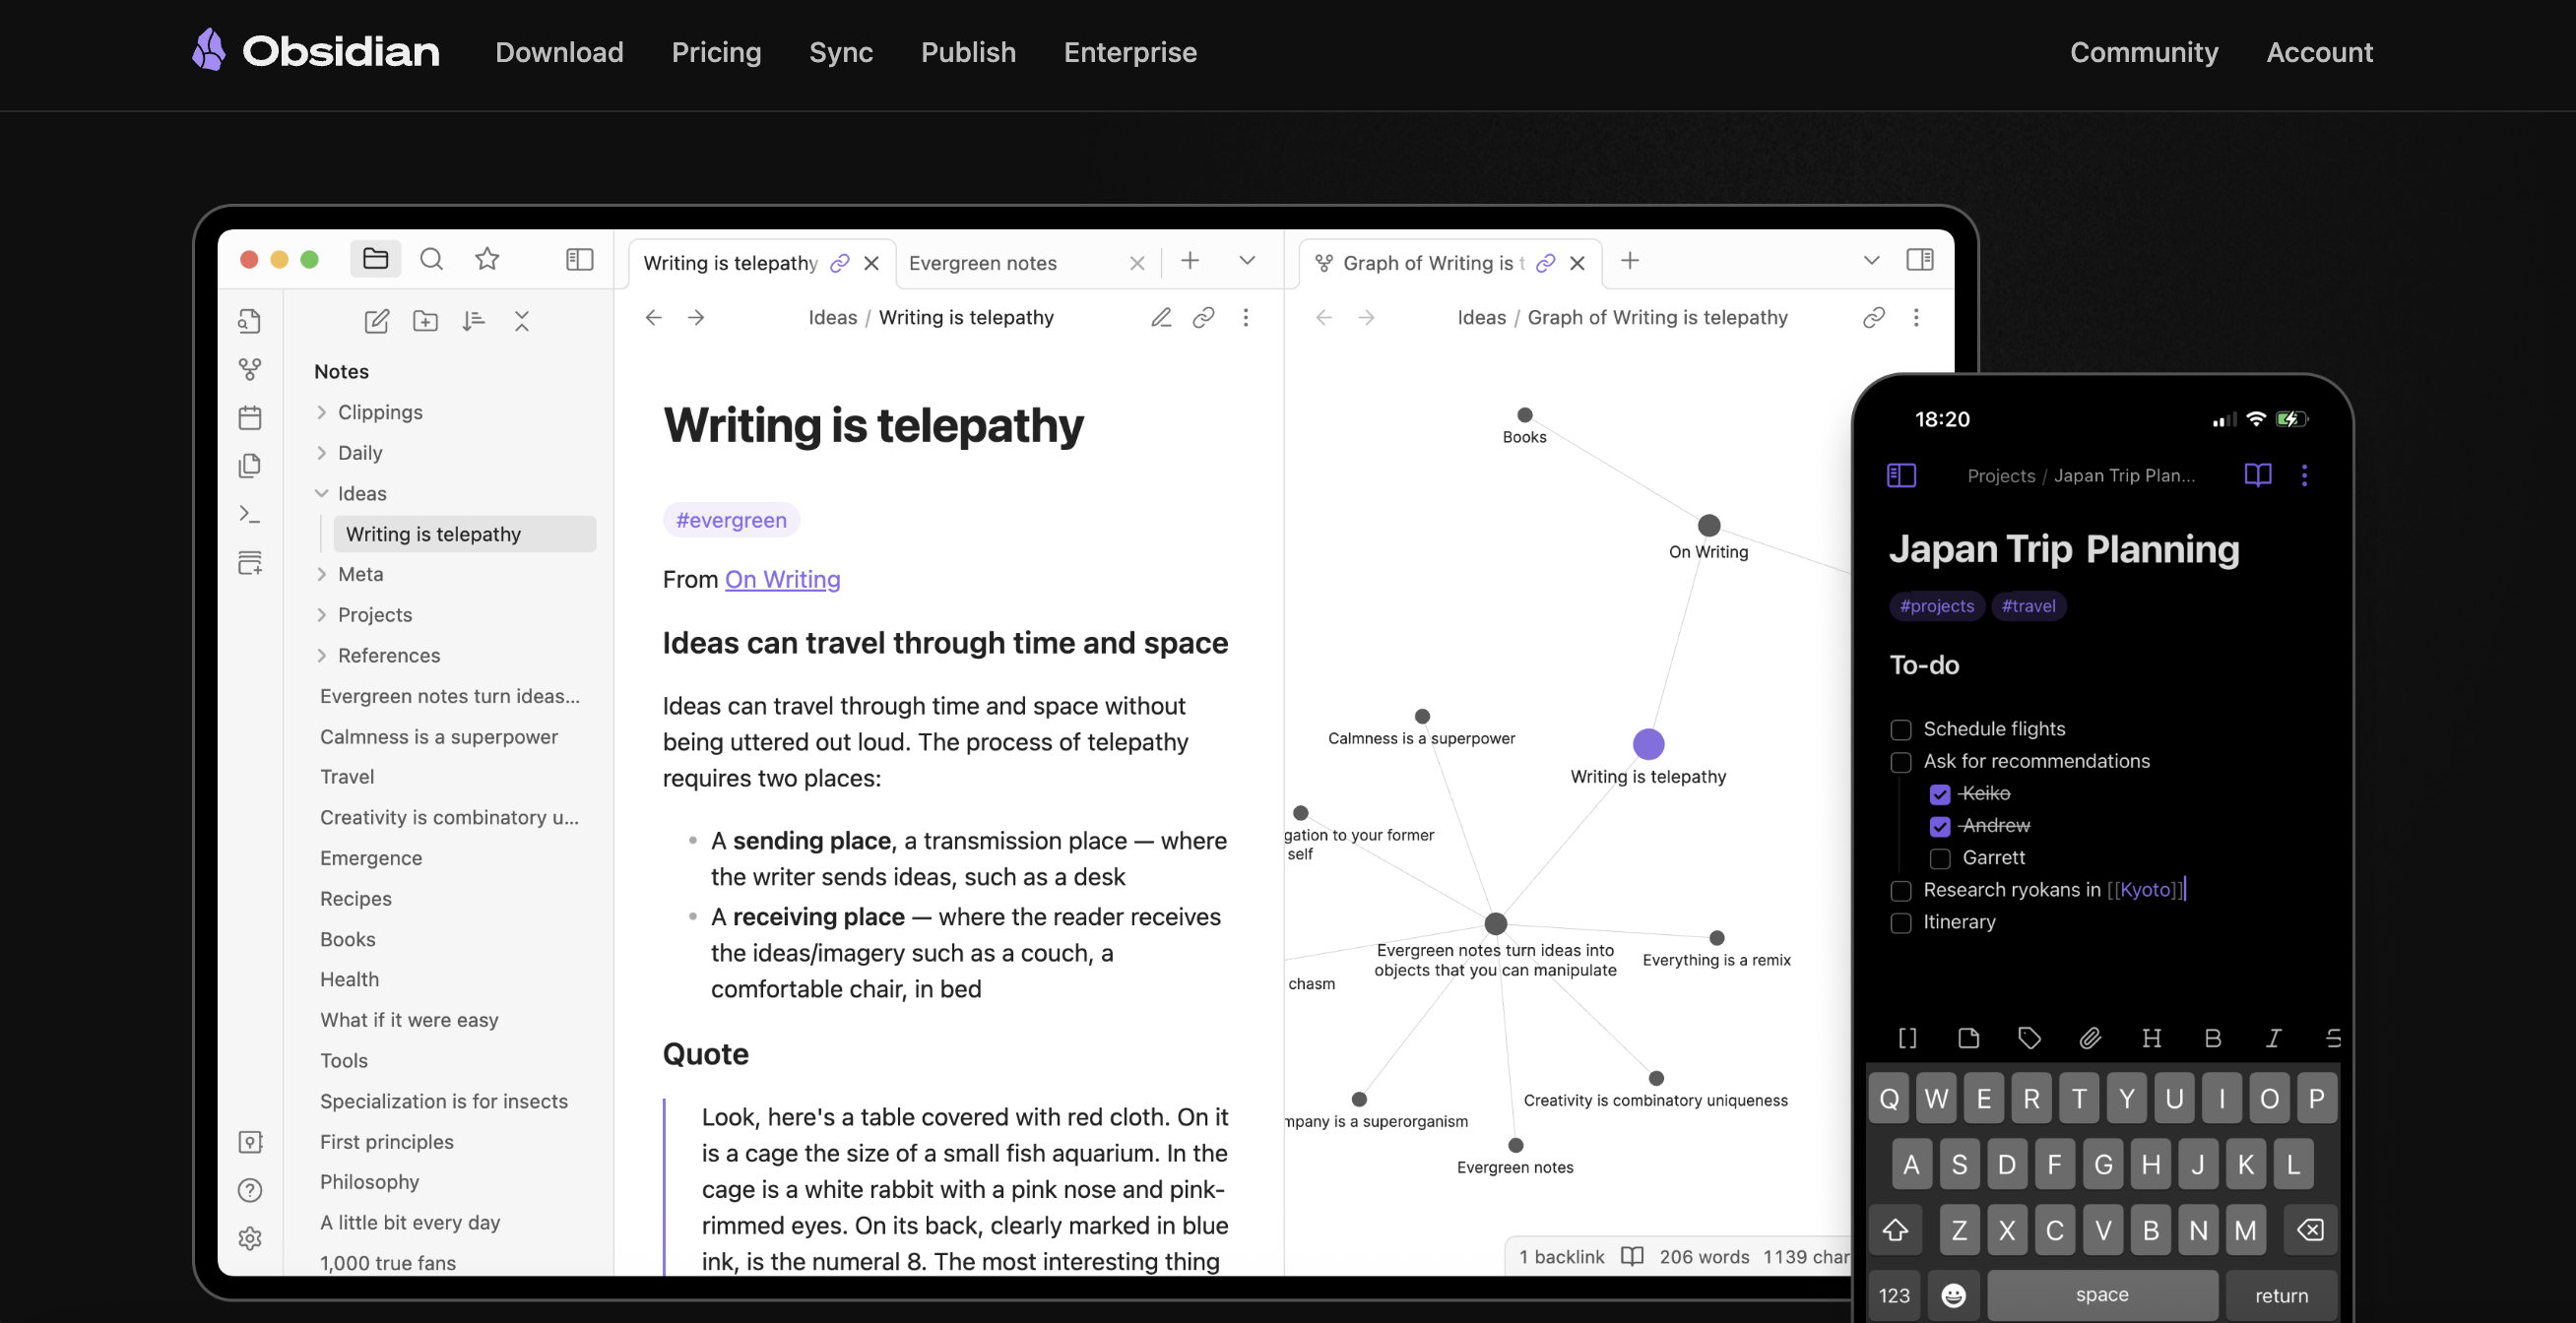Collapse left sidebar toggle icon

tap(580, 260)
